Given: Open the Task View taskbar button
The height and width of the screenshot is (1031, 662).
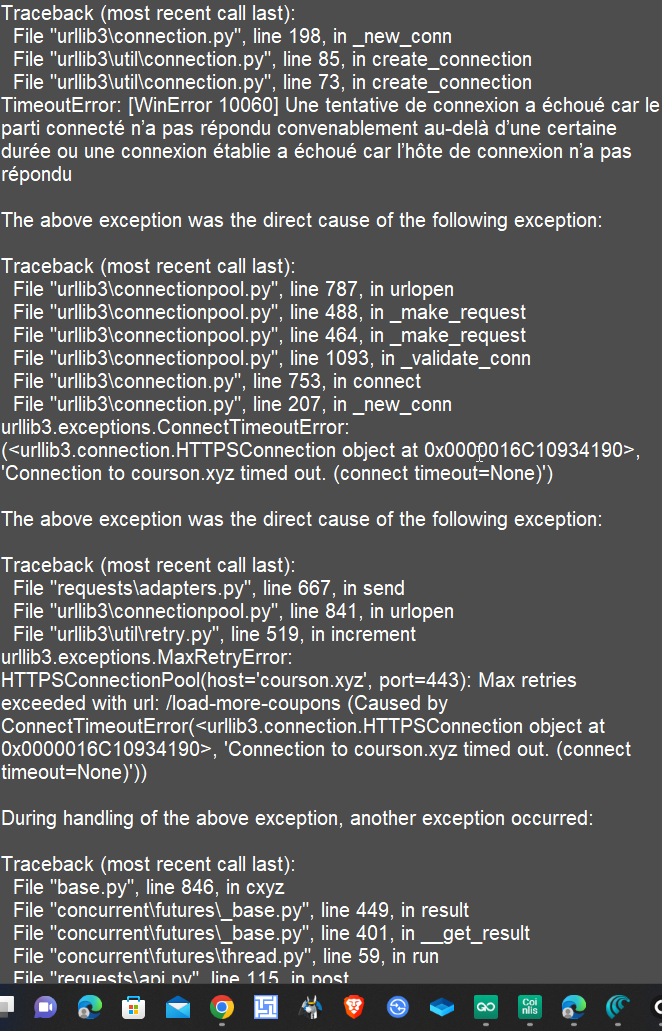Looking at the screenshot, I should click(4, 1006).
